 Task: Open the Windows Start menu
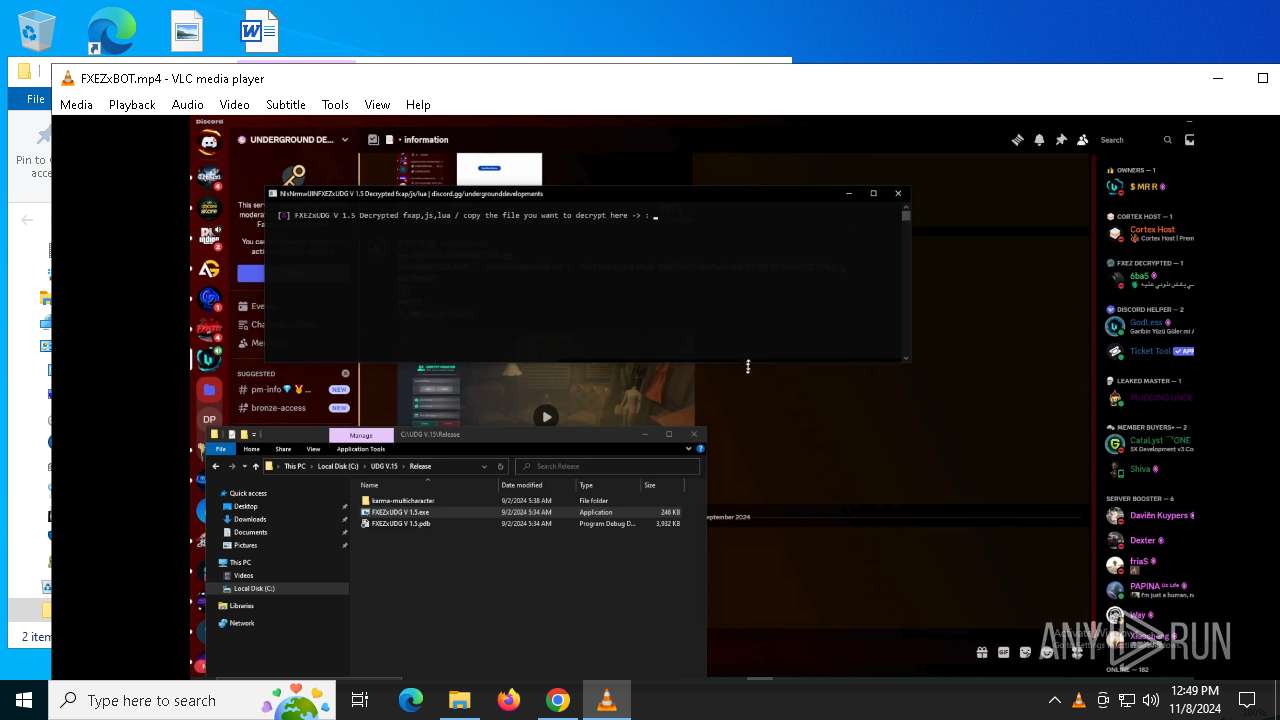tap(24, 701)
